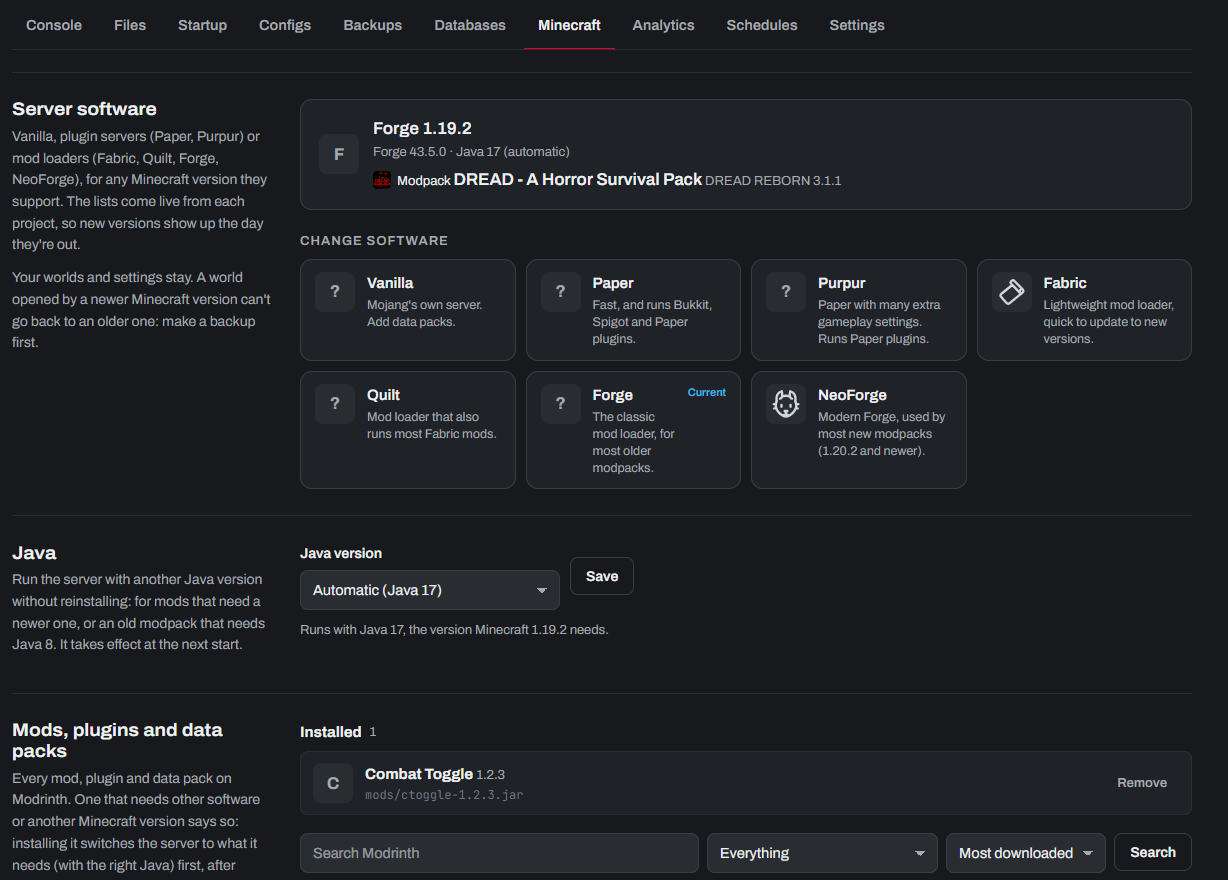This screenshot has height=880, width=1228.
Task: Go to the Schedules tab
Action: (762, 25)
